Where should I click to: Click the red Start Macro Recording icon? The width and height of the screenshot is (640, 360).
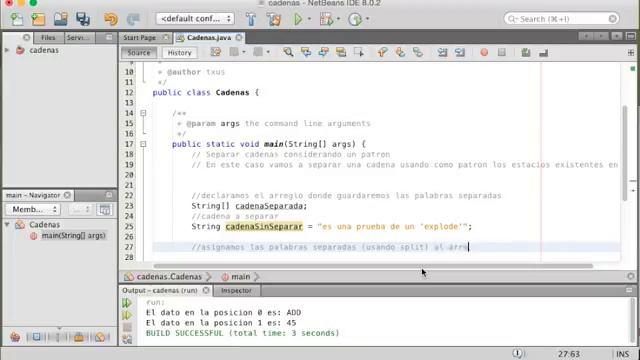[x=484, y=52]
